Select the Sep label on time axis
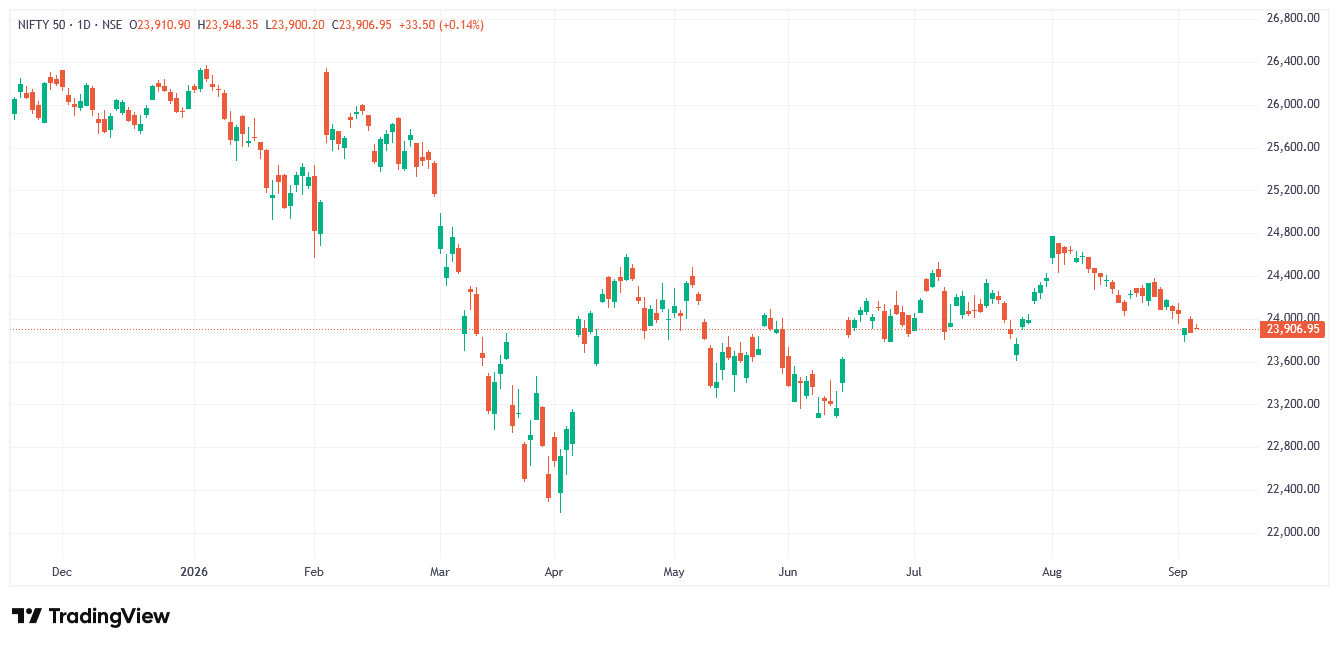Screen dimensions: 1339x646 coord(1177,573)
